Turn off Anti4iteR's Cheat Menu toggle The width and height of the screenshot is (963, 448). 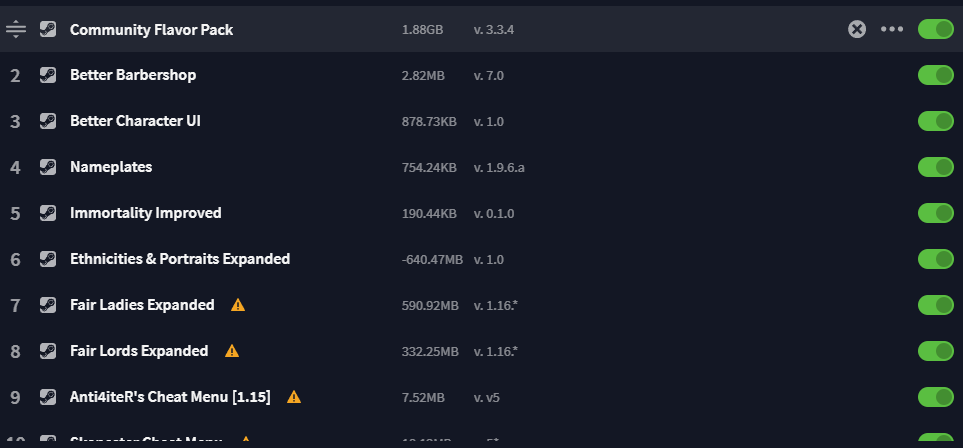tap(935, 397)
